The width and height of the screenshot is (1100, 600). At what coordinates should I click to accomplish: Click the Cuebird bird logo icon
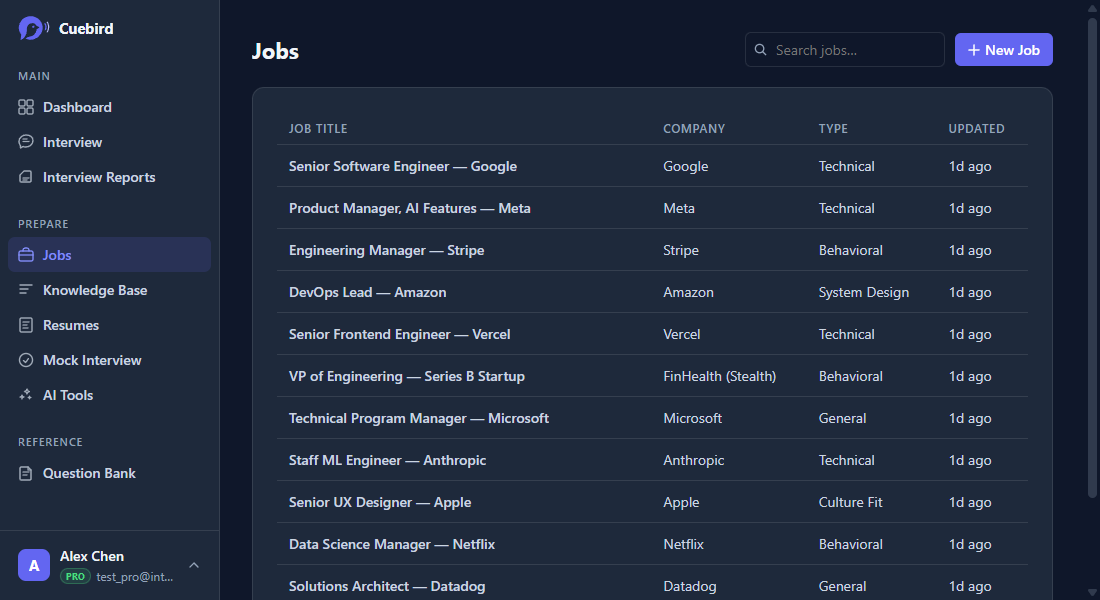33,29
